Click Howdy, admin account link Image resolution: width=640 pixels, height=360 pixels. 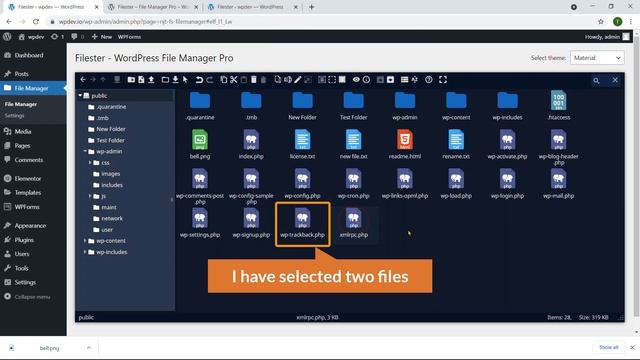tap(607, 37)
